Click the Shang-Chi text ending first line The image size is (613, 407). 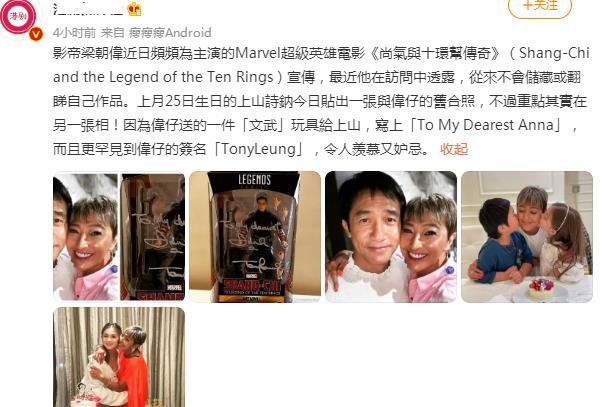pyautogui.click(x=554, y=53)
